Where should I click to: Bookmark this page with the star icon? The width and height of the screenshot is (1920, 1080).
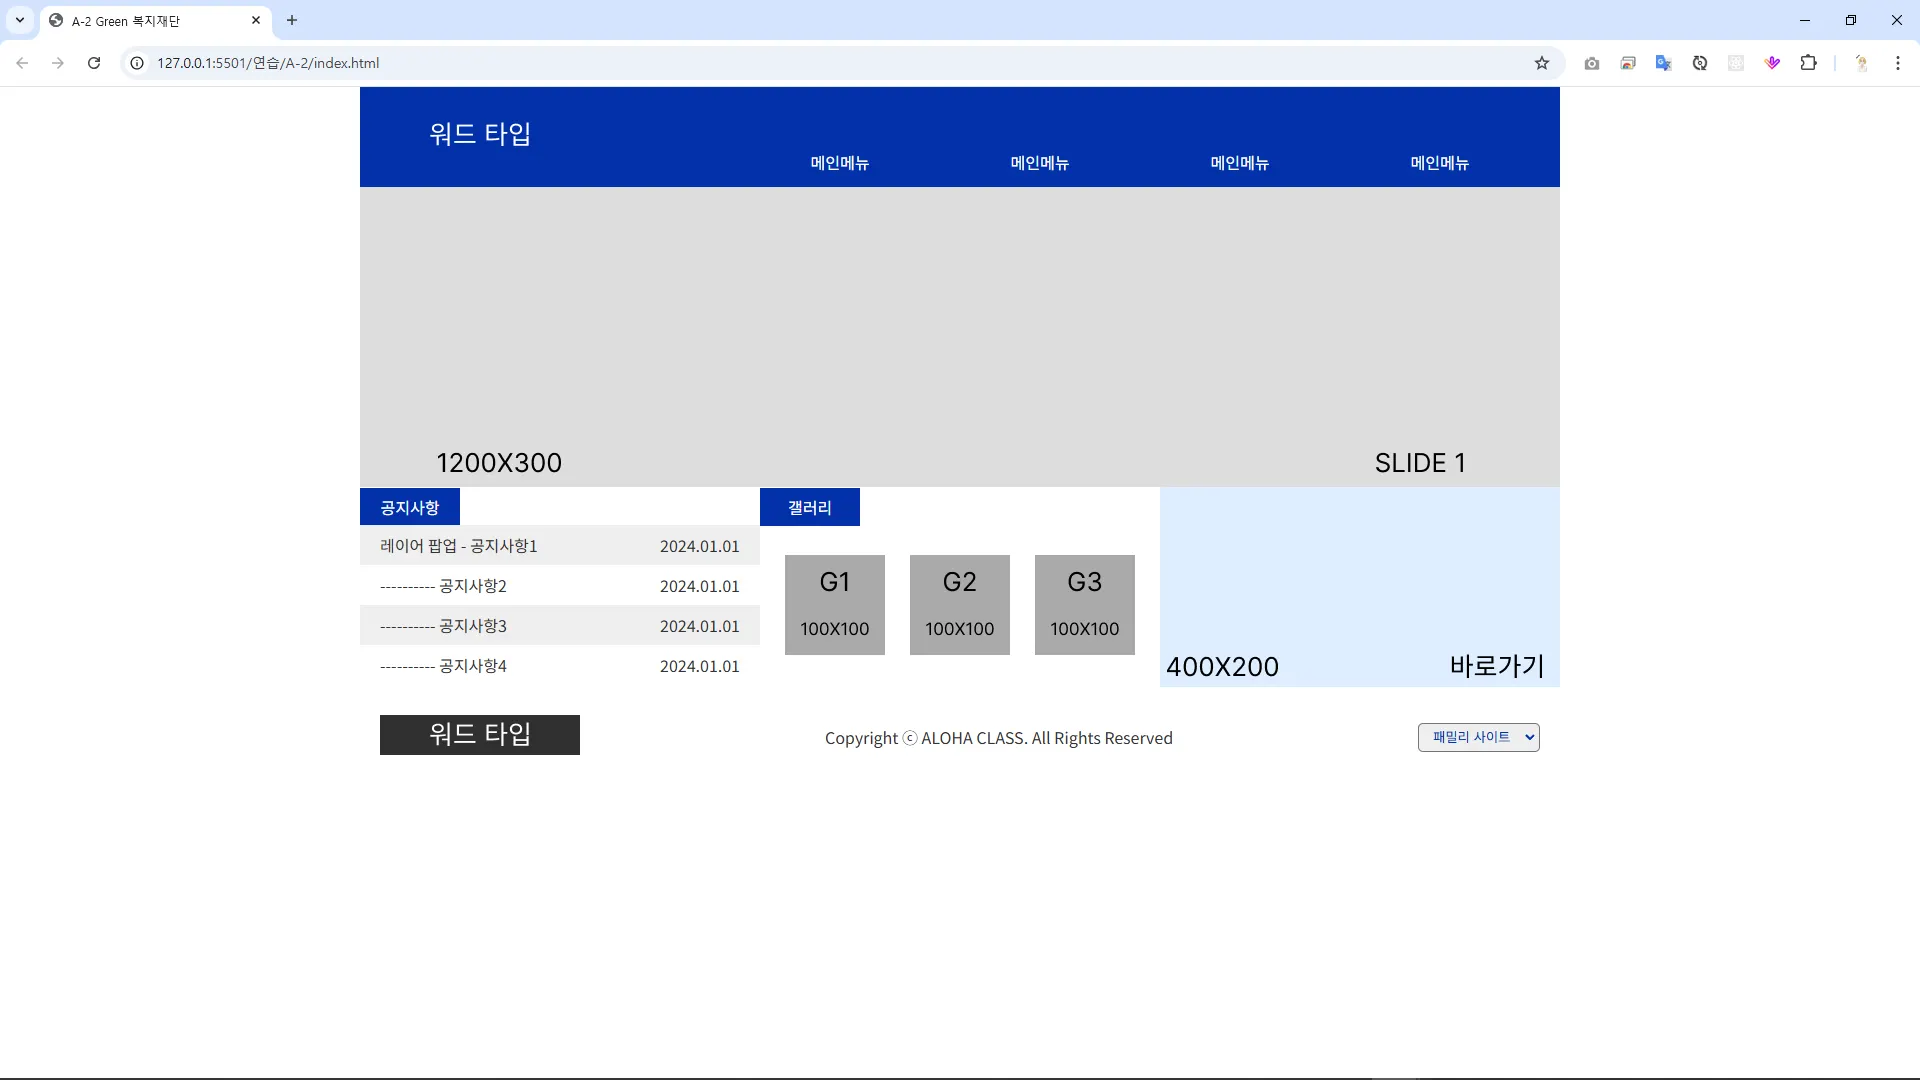[1542, 63]
